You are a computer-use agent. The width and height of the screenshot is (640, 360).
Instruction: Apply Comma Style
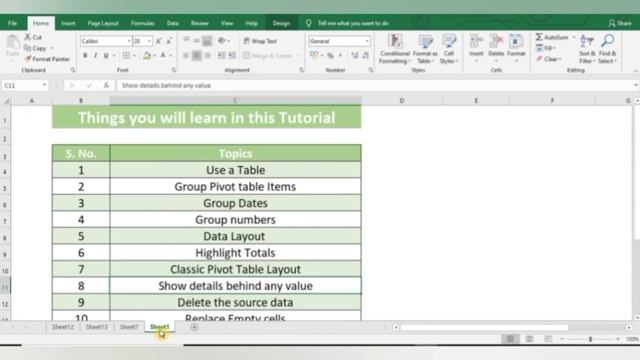click(x=340, y=56)
